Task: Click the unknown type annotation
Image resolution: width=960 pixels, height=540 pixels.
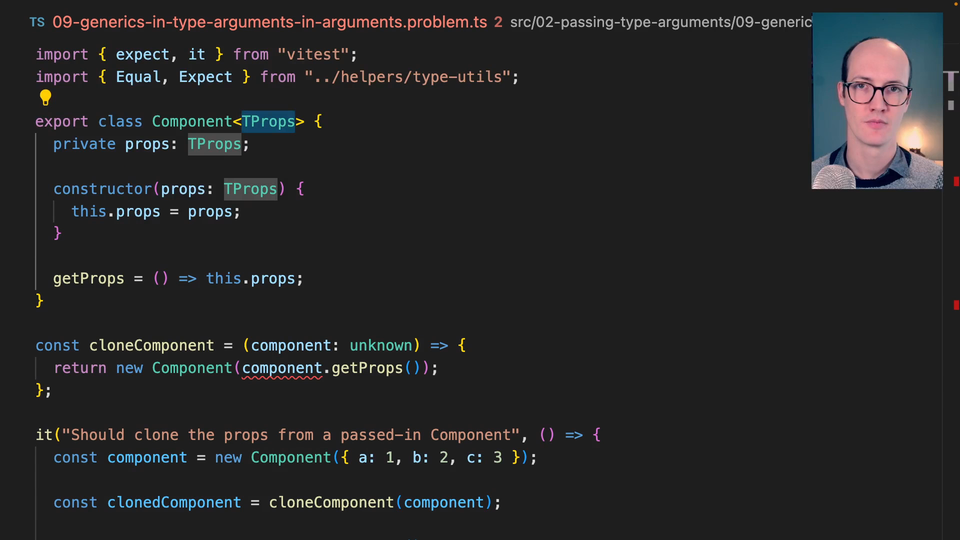Action: [380, 345]
